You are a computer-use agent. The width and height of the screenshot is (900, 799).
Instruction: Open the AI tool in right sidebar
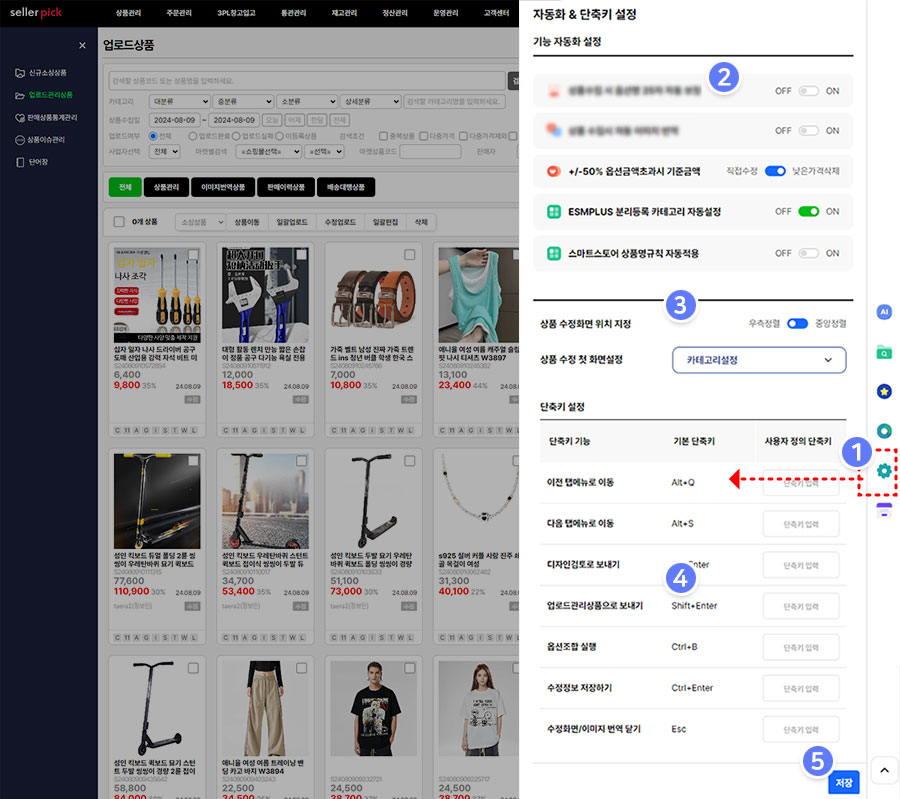point(884,312)
